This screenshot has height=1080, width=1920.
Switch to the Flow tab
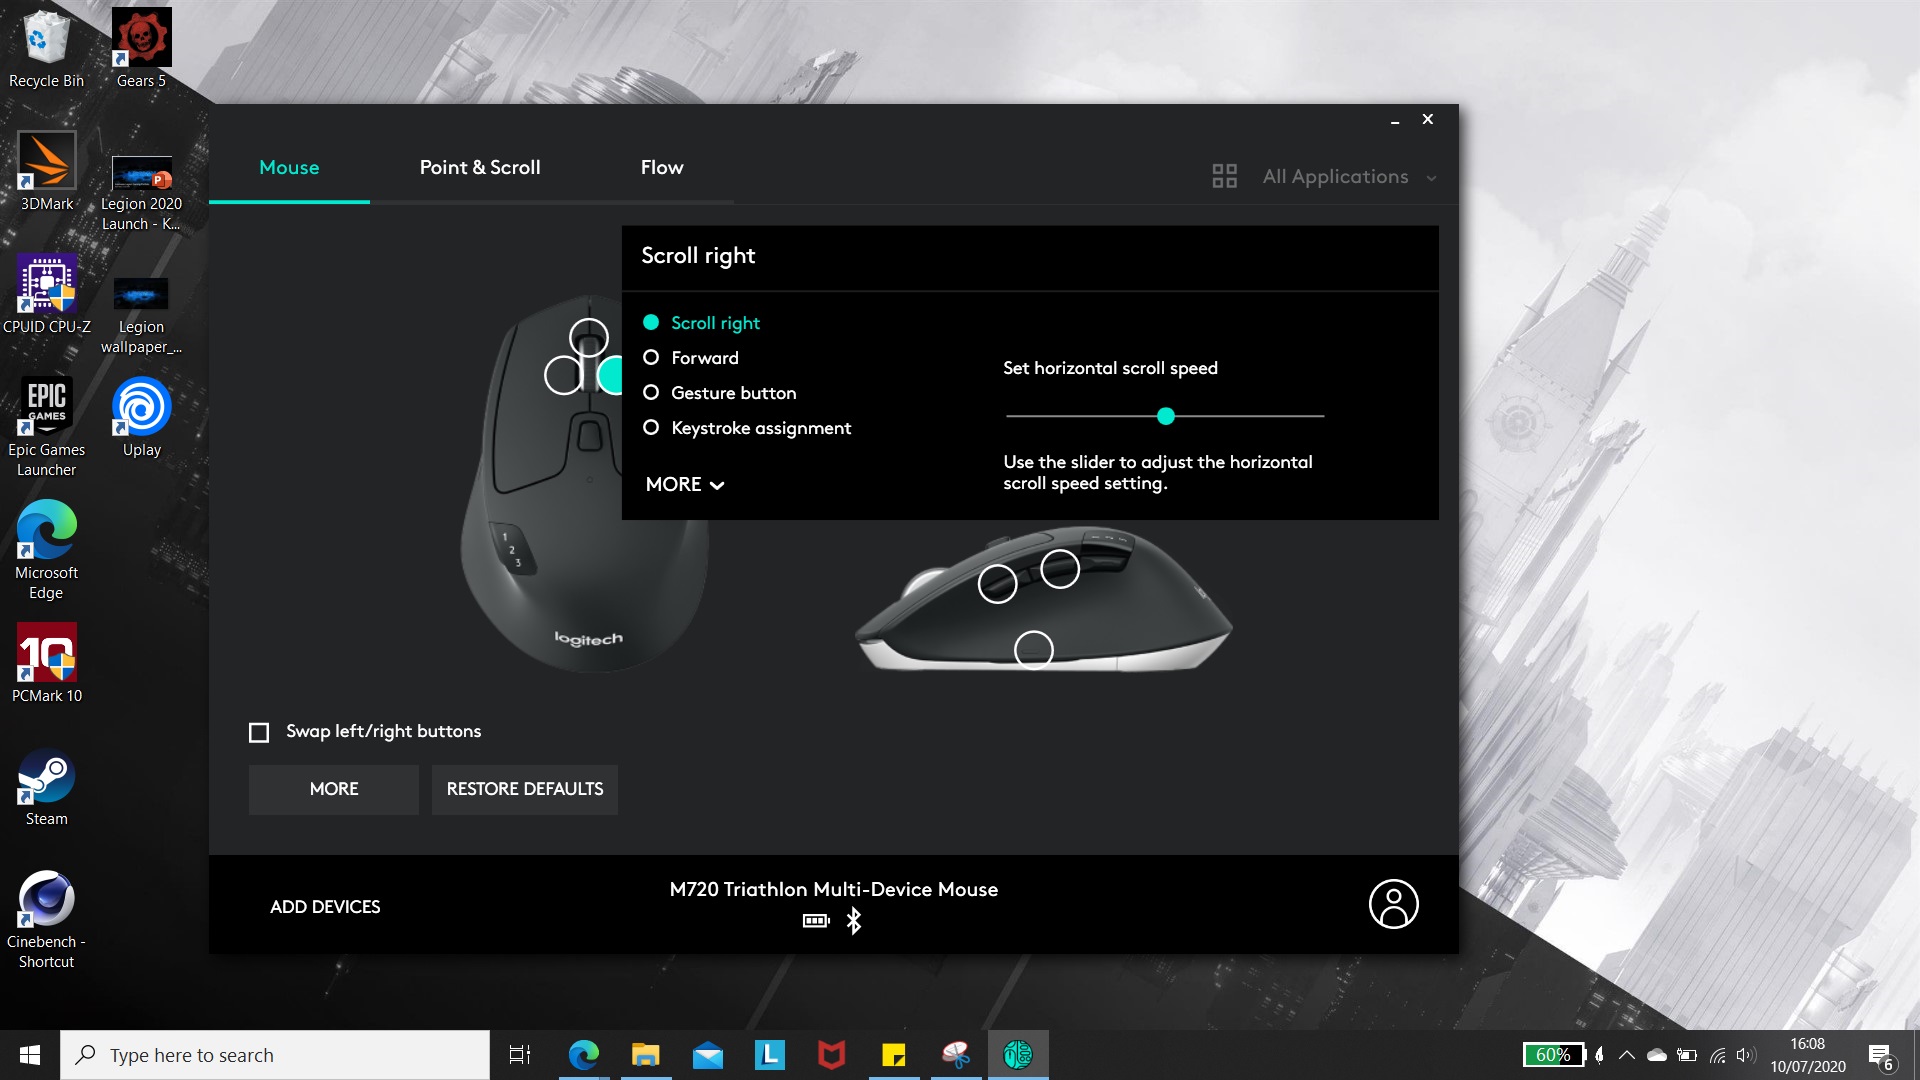(x=662, y=167)
